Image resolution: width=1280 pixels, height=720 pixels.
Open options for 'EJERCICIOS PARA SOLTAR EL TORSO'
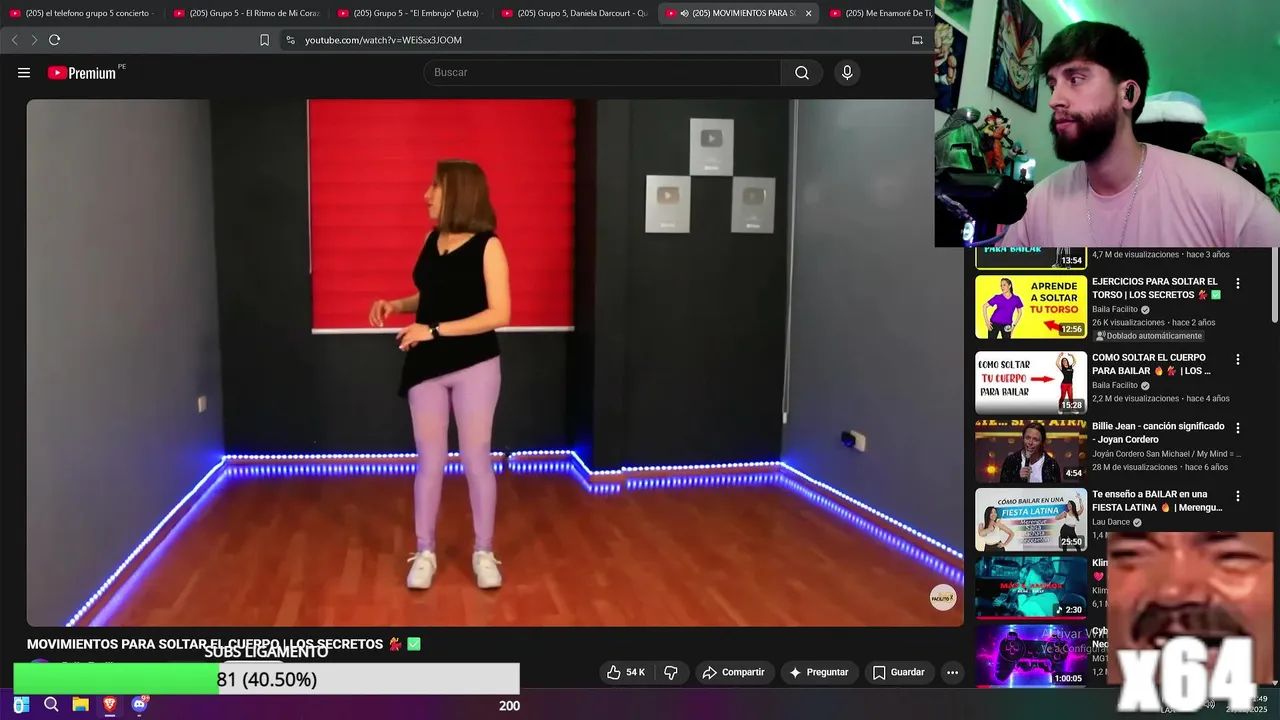pos(1237,284)
